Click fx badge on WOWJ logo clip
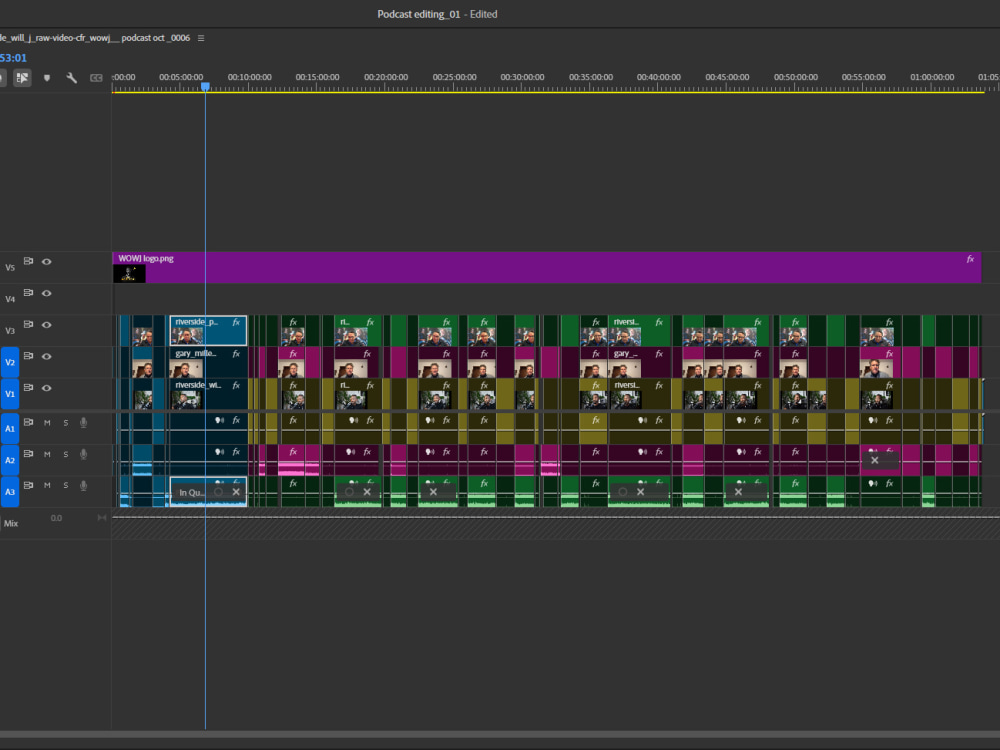This screenshot has height=750, width=1000. coord(970,259)
